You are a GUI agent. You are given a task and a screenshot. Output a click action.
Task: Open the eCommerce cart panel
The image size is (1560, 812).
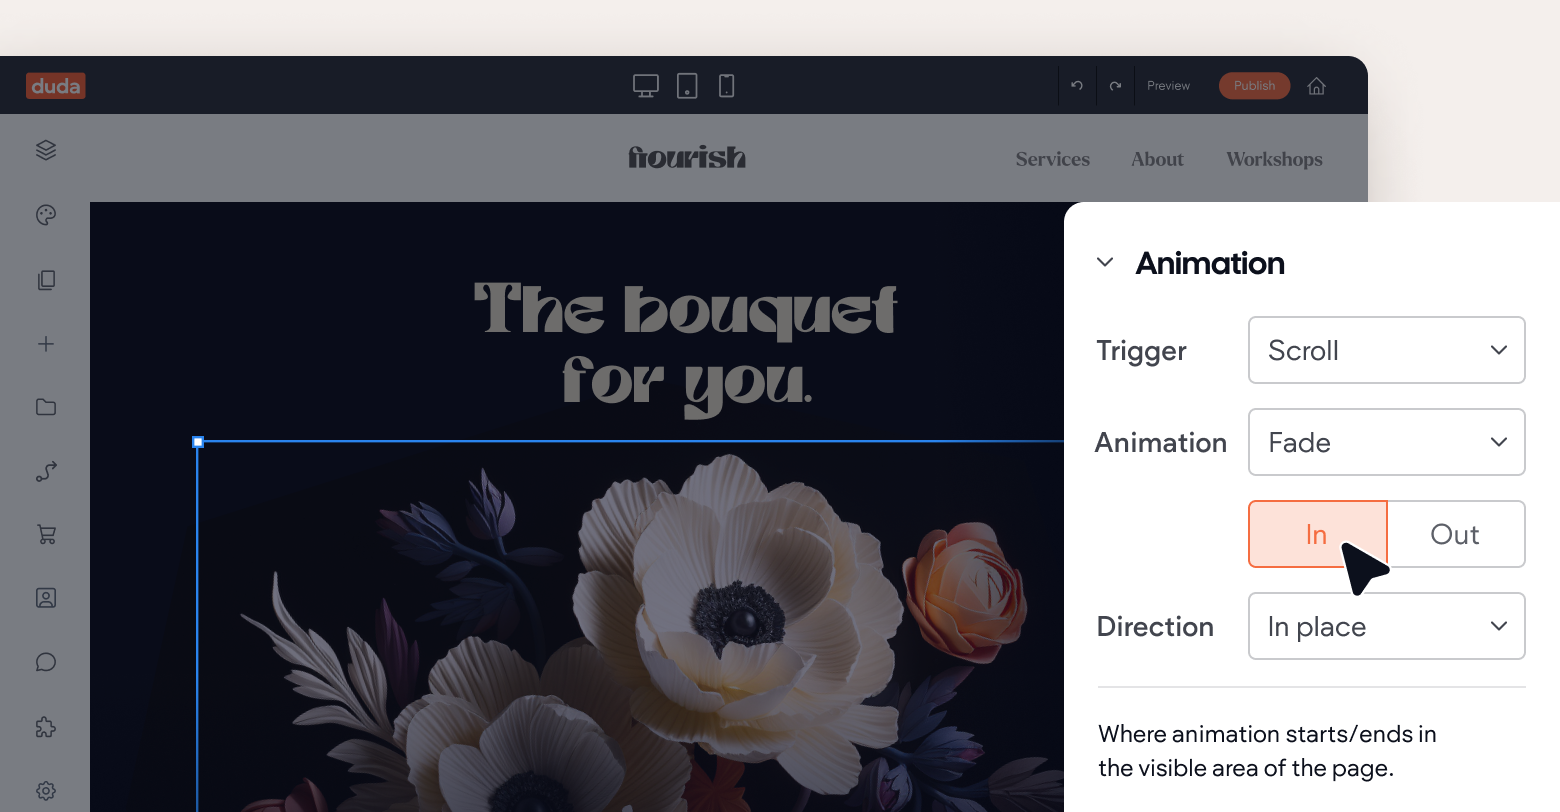point(46,534)
